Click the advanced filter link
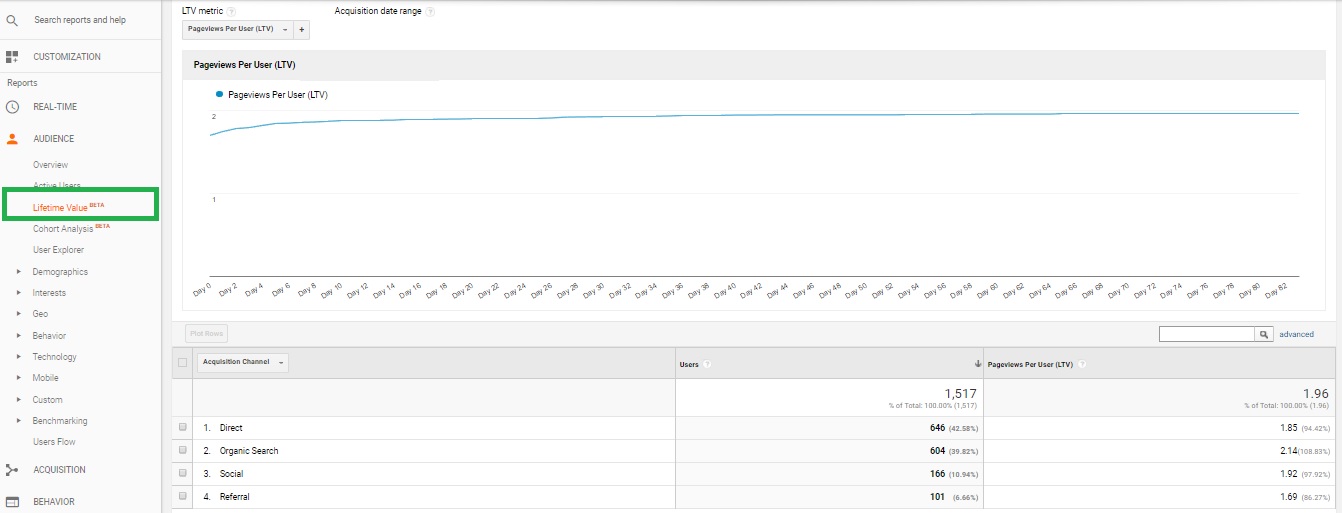Viewport: 1342px width, 513px height. pyautogui.click(x=1296, y=334)
